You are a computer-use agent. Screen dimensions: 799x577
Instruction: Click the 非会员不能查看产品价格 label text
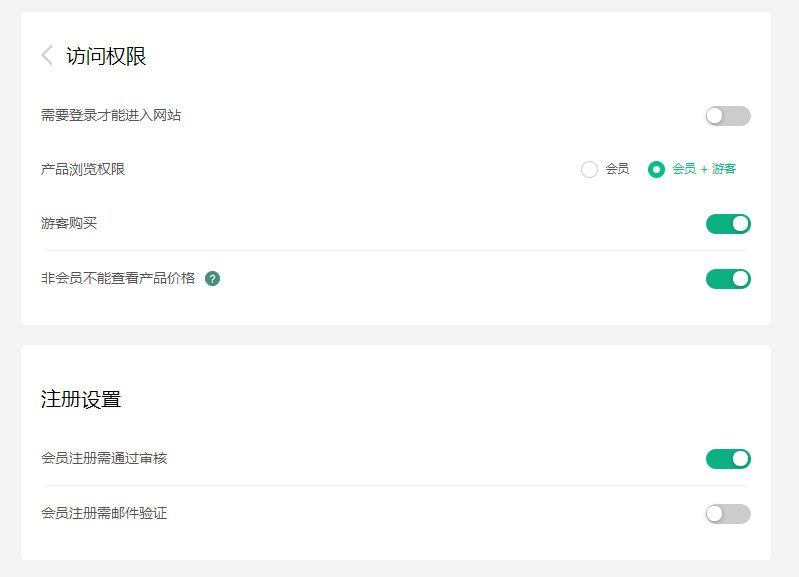pos(118,278)
